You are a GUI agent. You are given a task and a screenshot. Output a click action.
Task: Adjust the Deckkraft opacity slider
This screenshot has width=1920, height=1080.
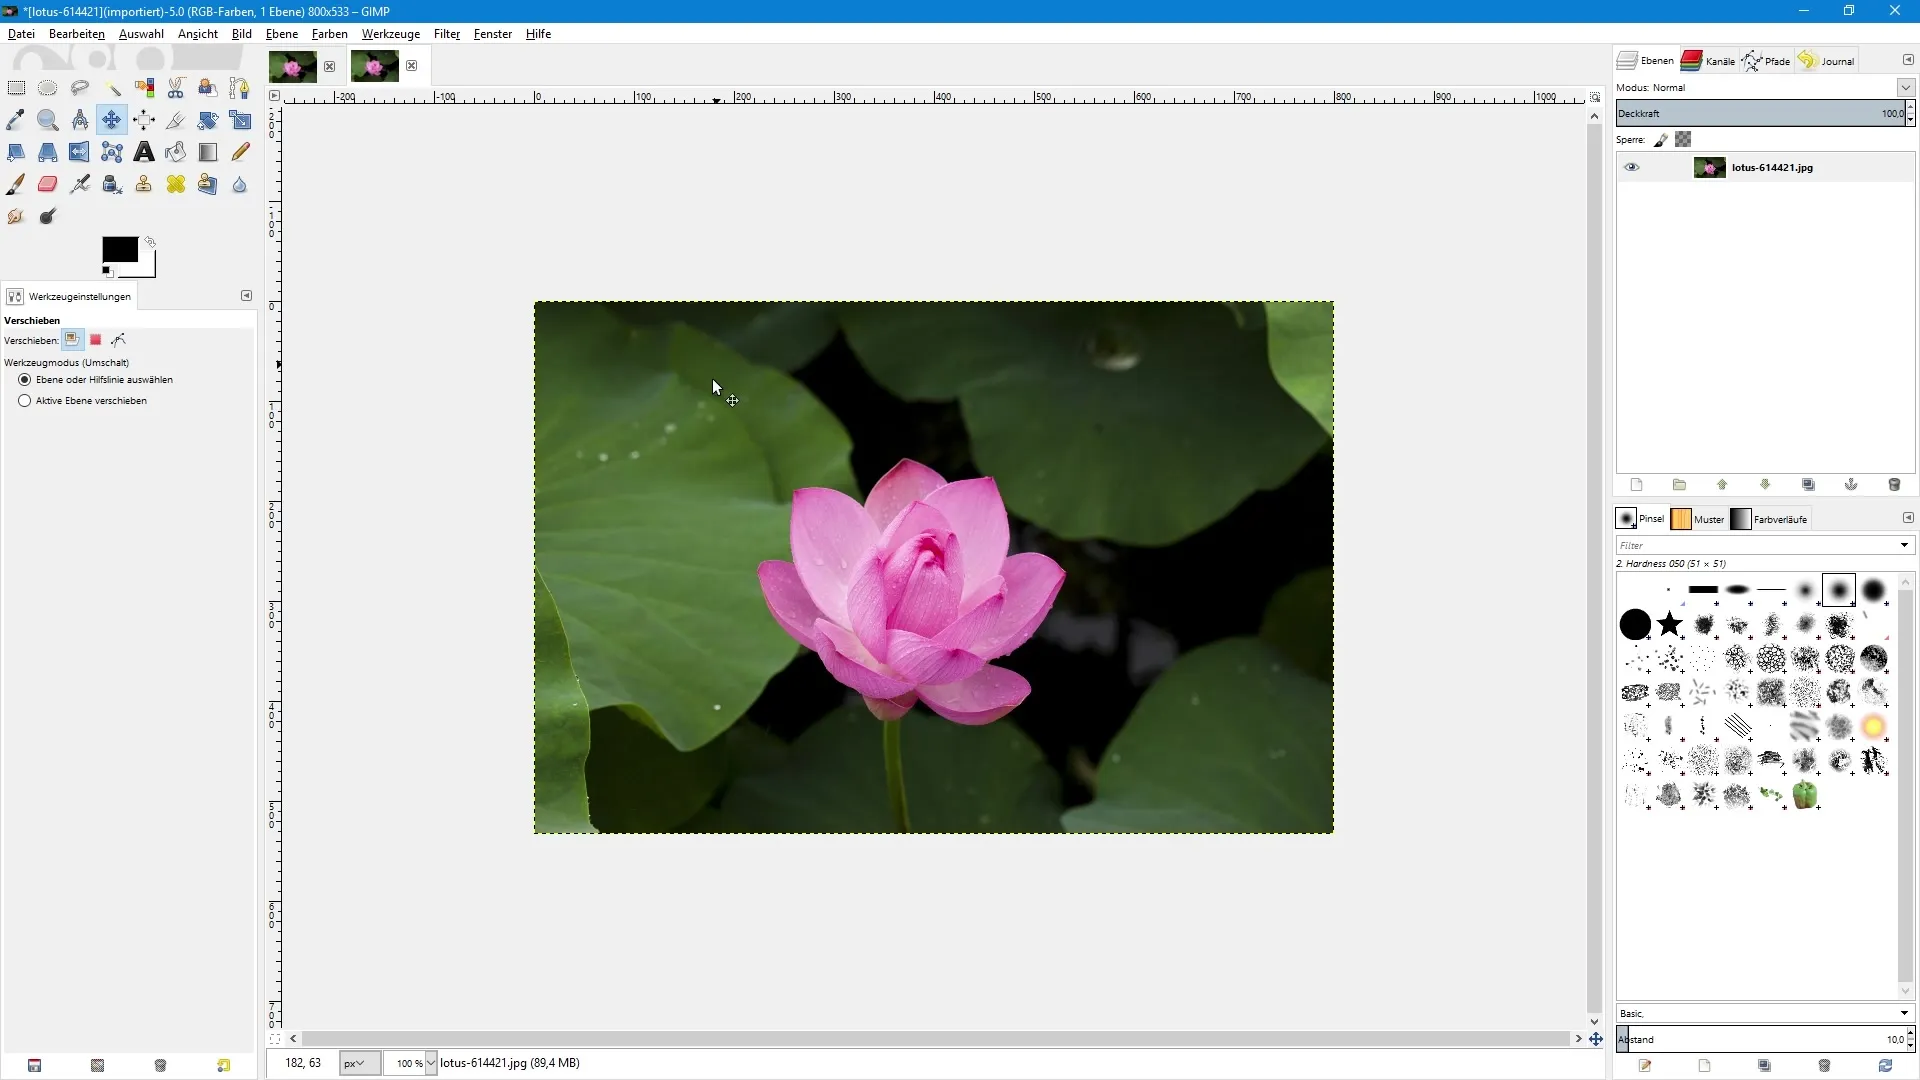click(1760, 114)
